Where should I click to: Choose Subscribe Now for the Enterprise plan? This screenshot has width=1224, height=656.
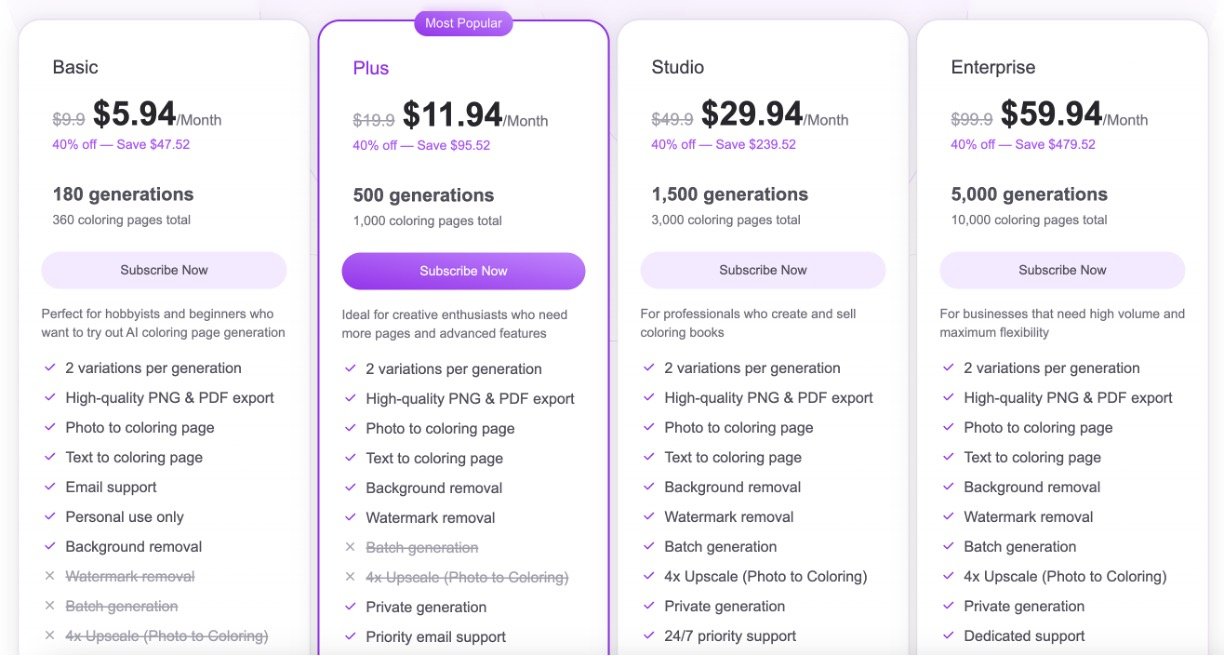[x=1062, y=270]
